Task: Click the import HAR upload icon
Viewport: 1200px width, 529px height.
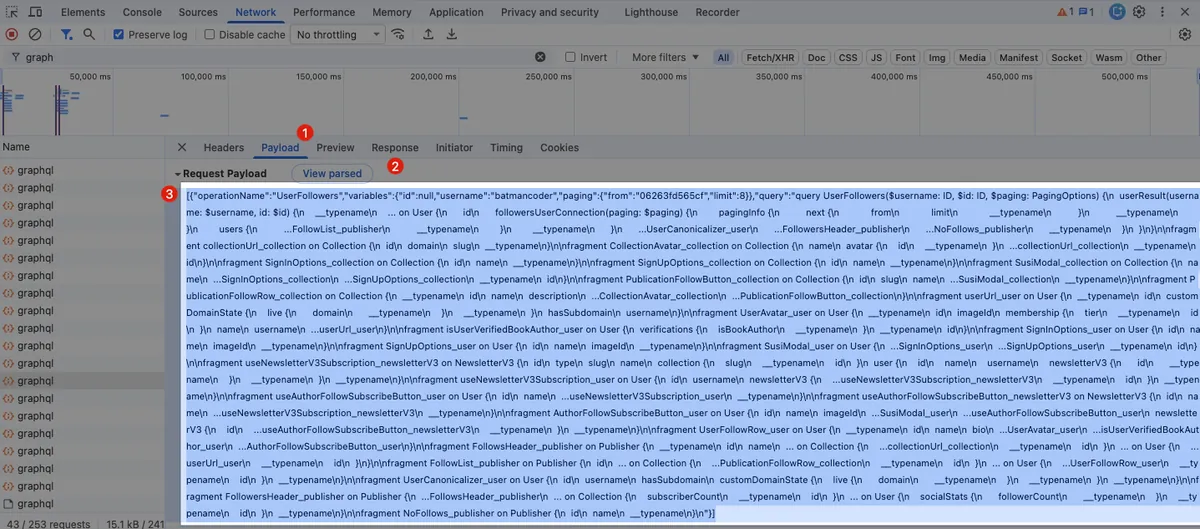Action: pos(428,34)
